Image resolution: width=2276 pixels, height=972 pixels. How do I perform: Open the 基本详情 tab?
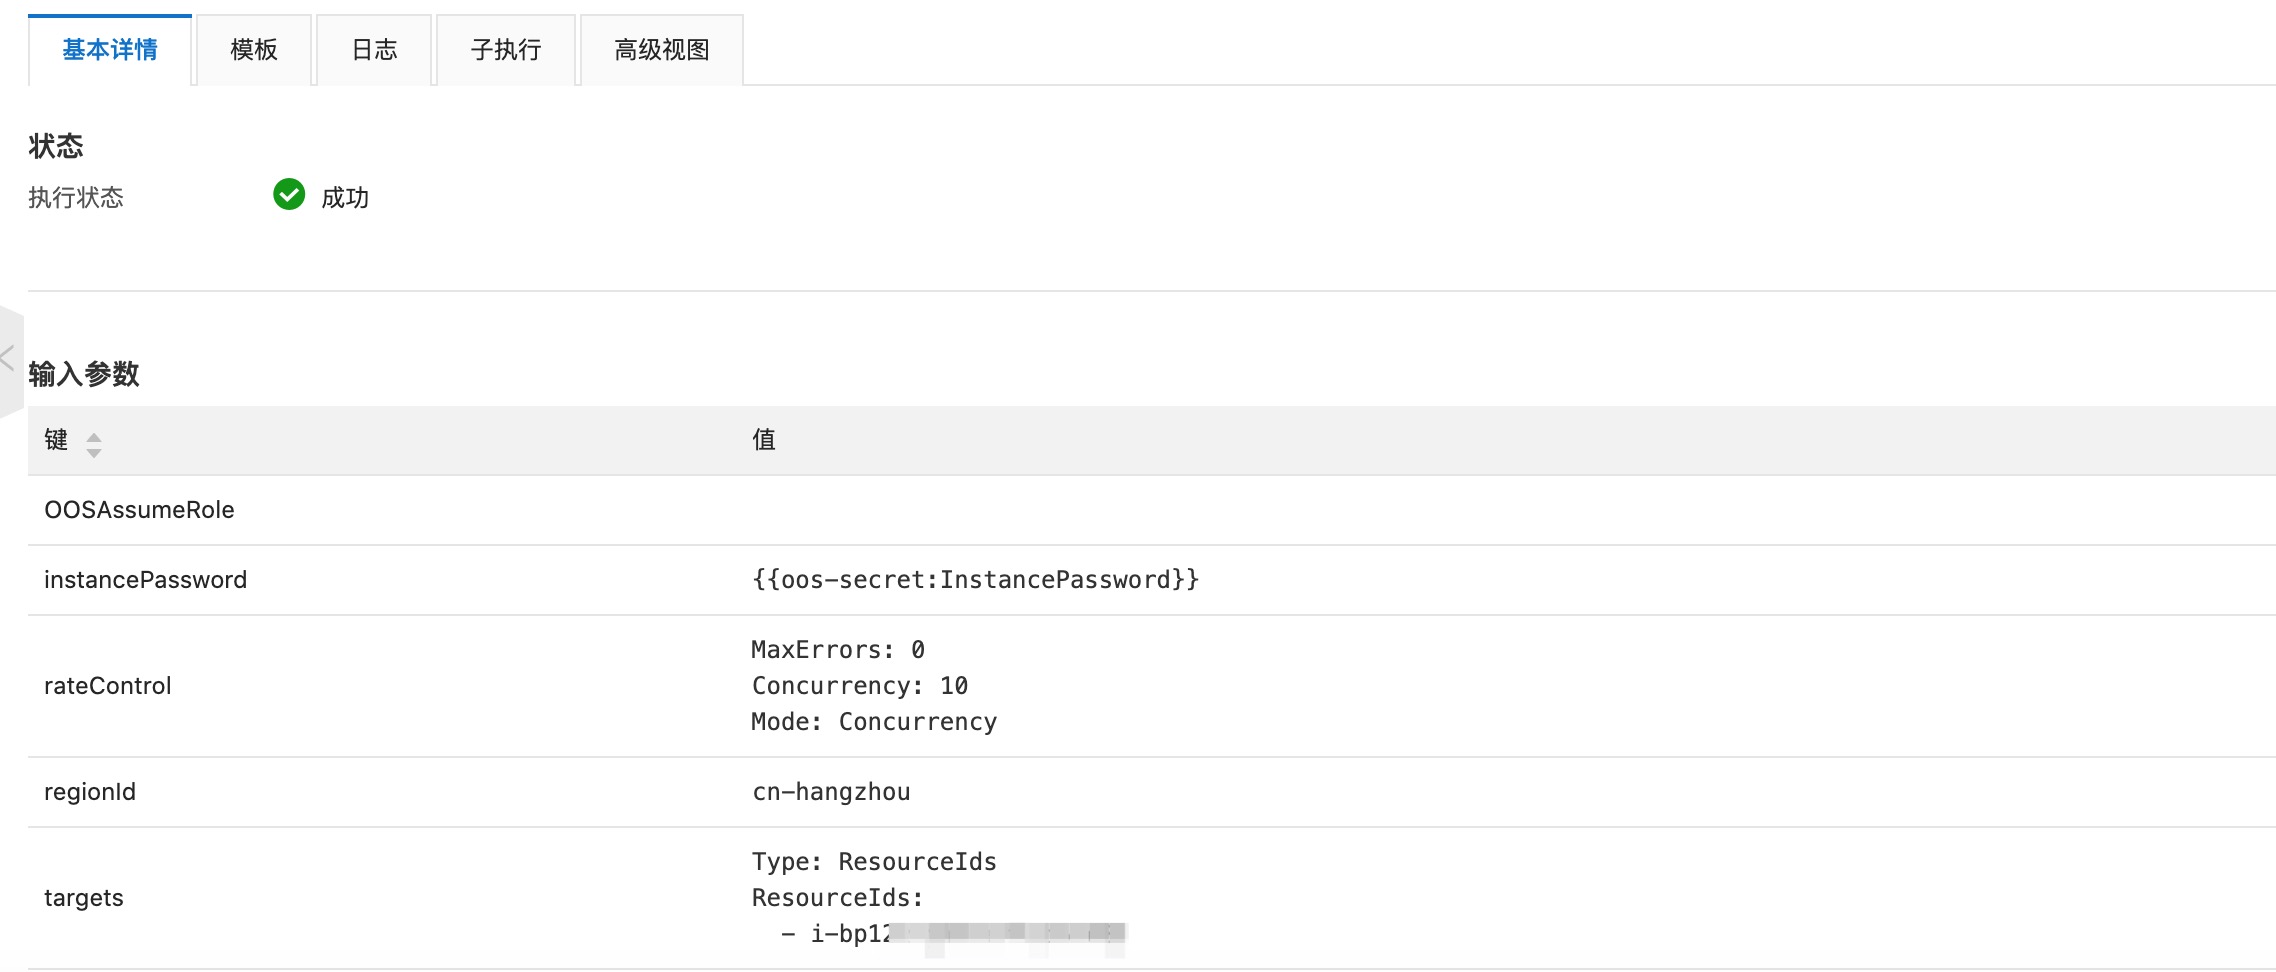click(x=110, y=50)
